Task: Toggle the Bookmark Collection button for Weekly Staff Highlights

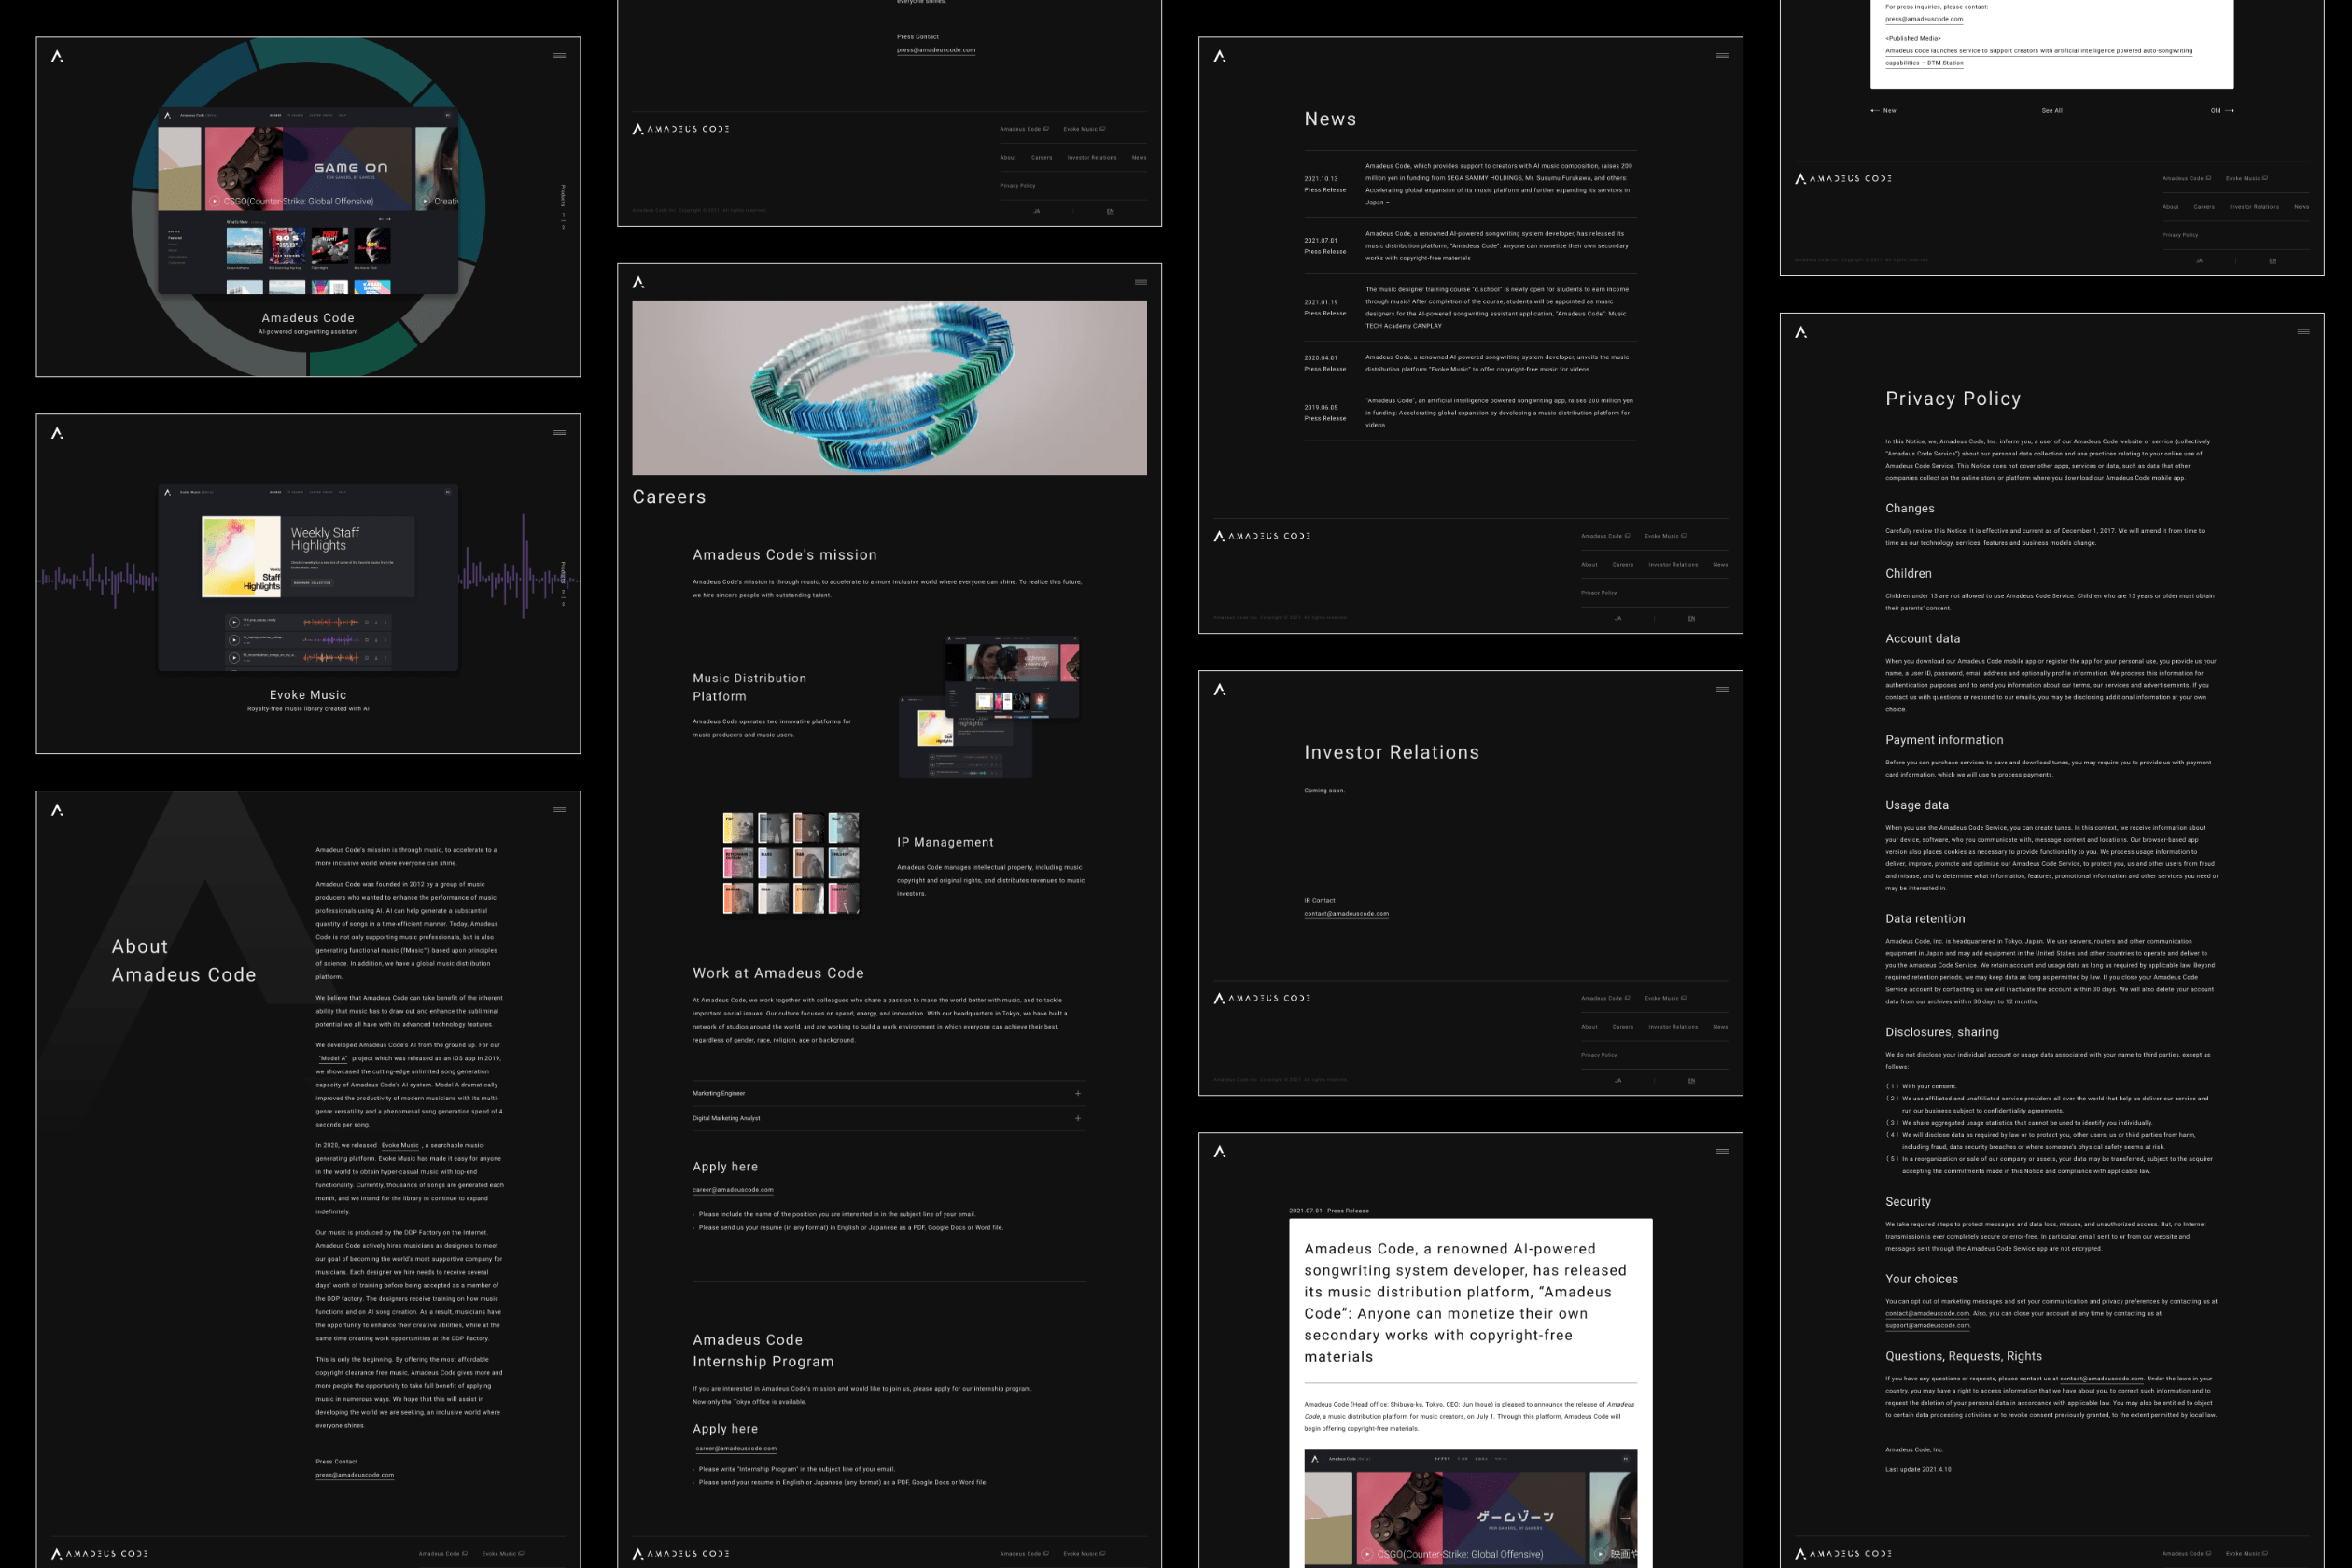Action: (x=313, y=583)
